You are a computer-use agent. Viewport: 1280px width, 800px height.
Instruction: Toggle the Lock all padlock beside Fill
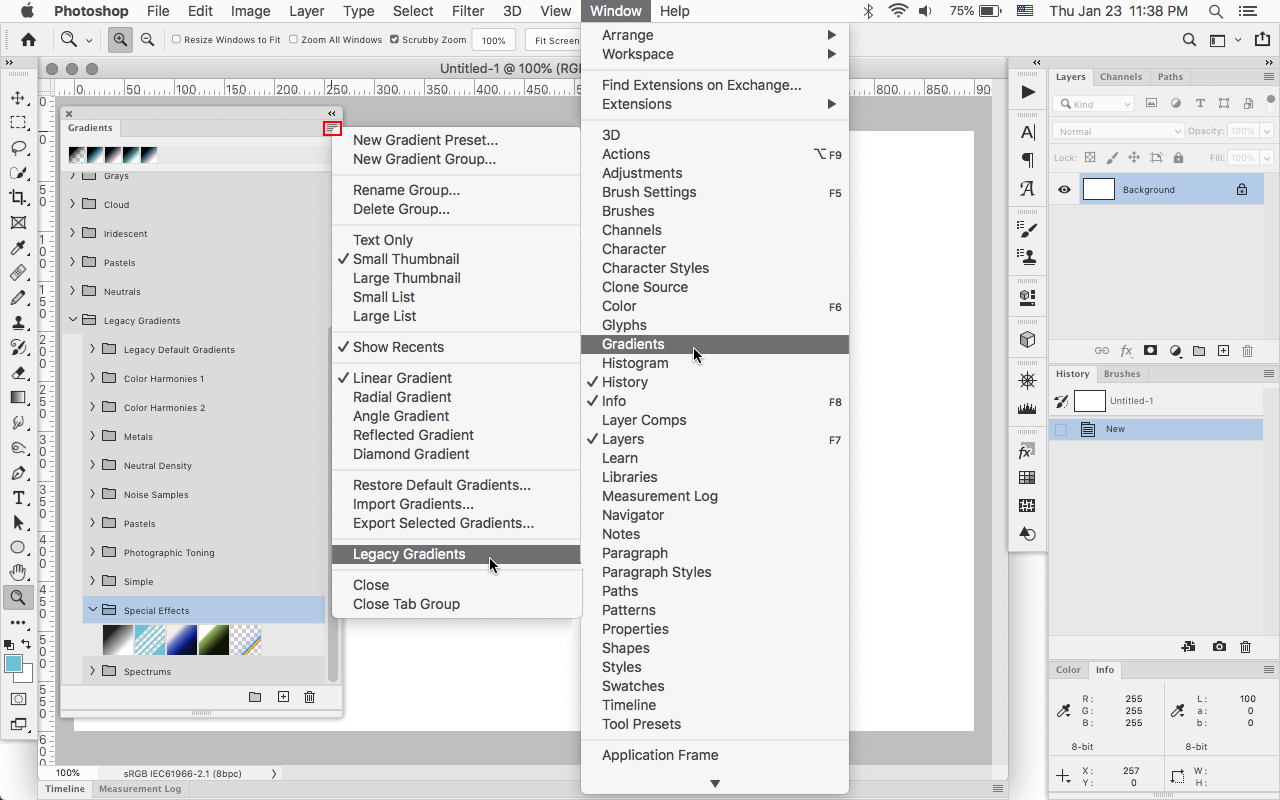pyautogui.click(x=1178, y=158)
